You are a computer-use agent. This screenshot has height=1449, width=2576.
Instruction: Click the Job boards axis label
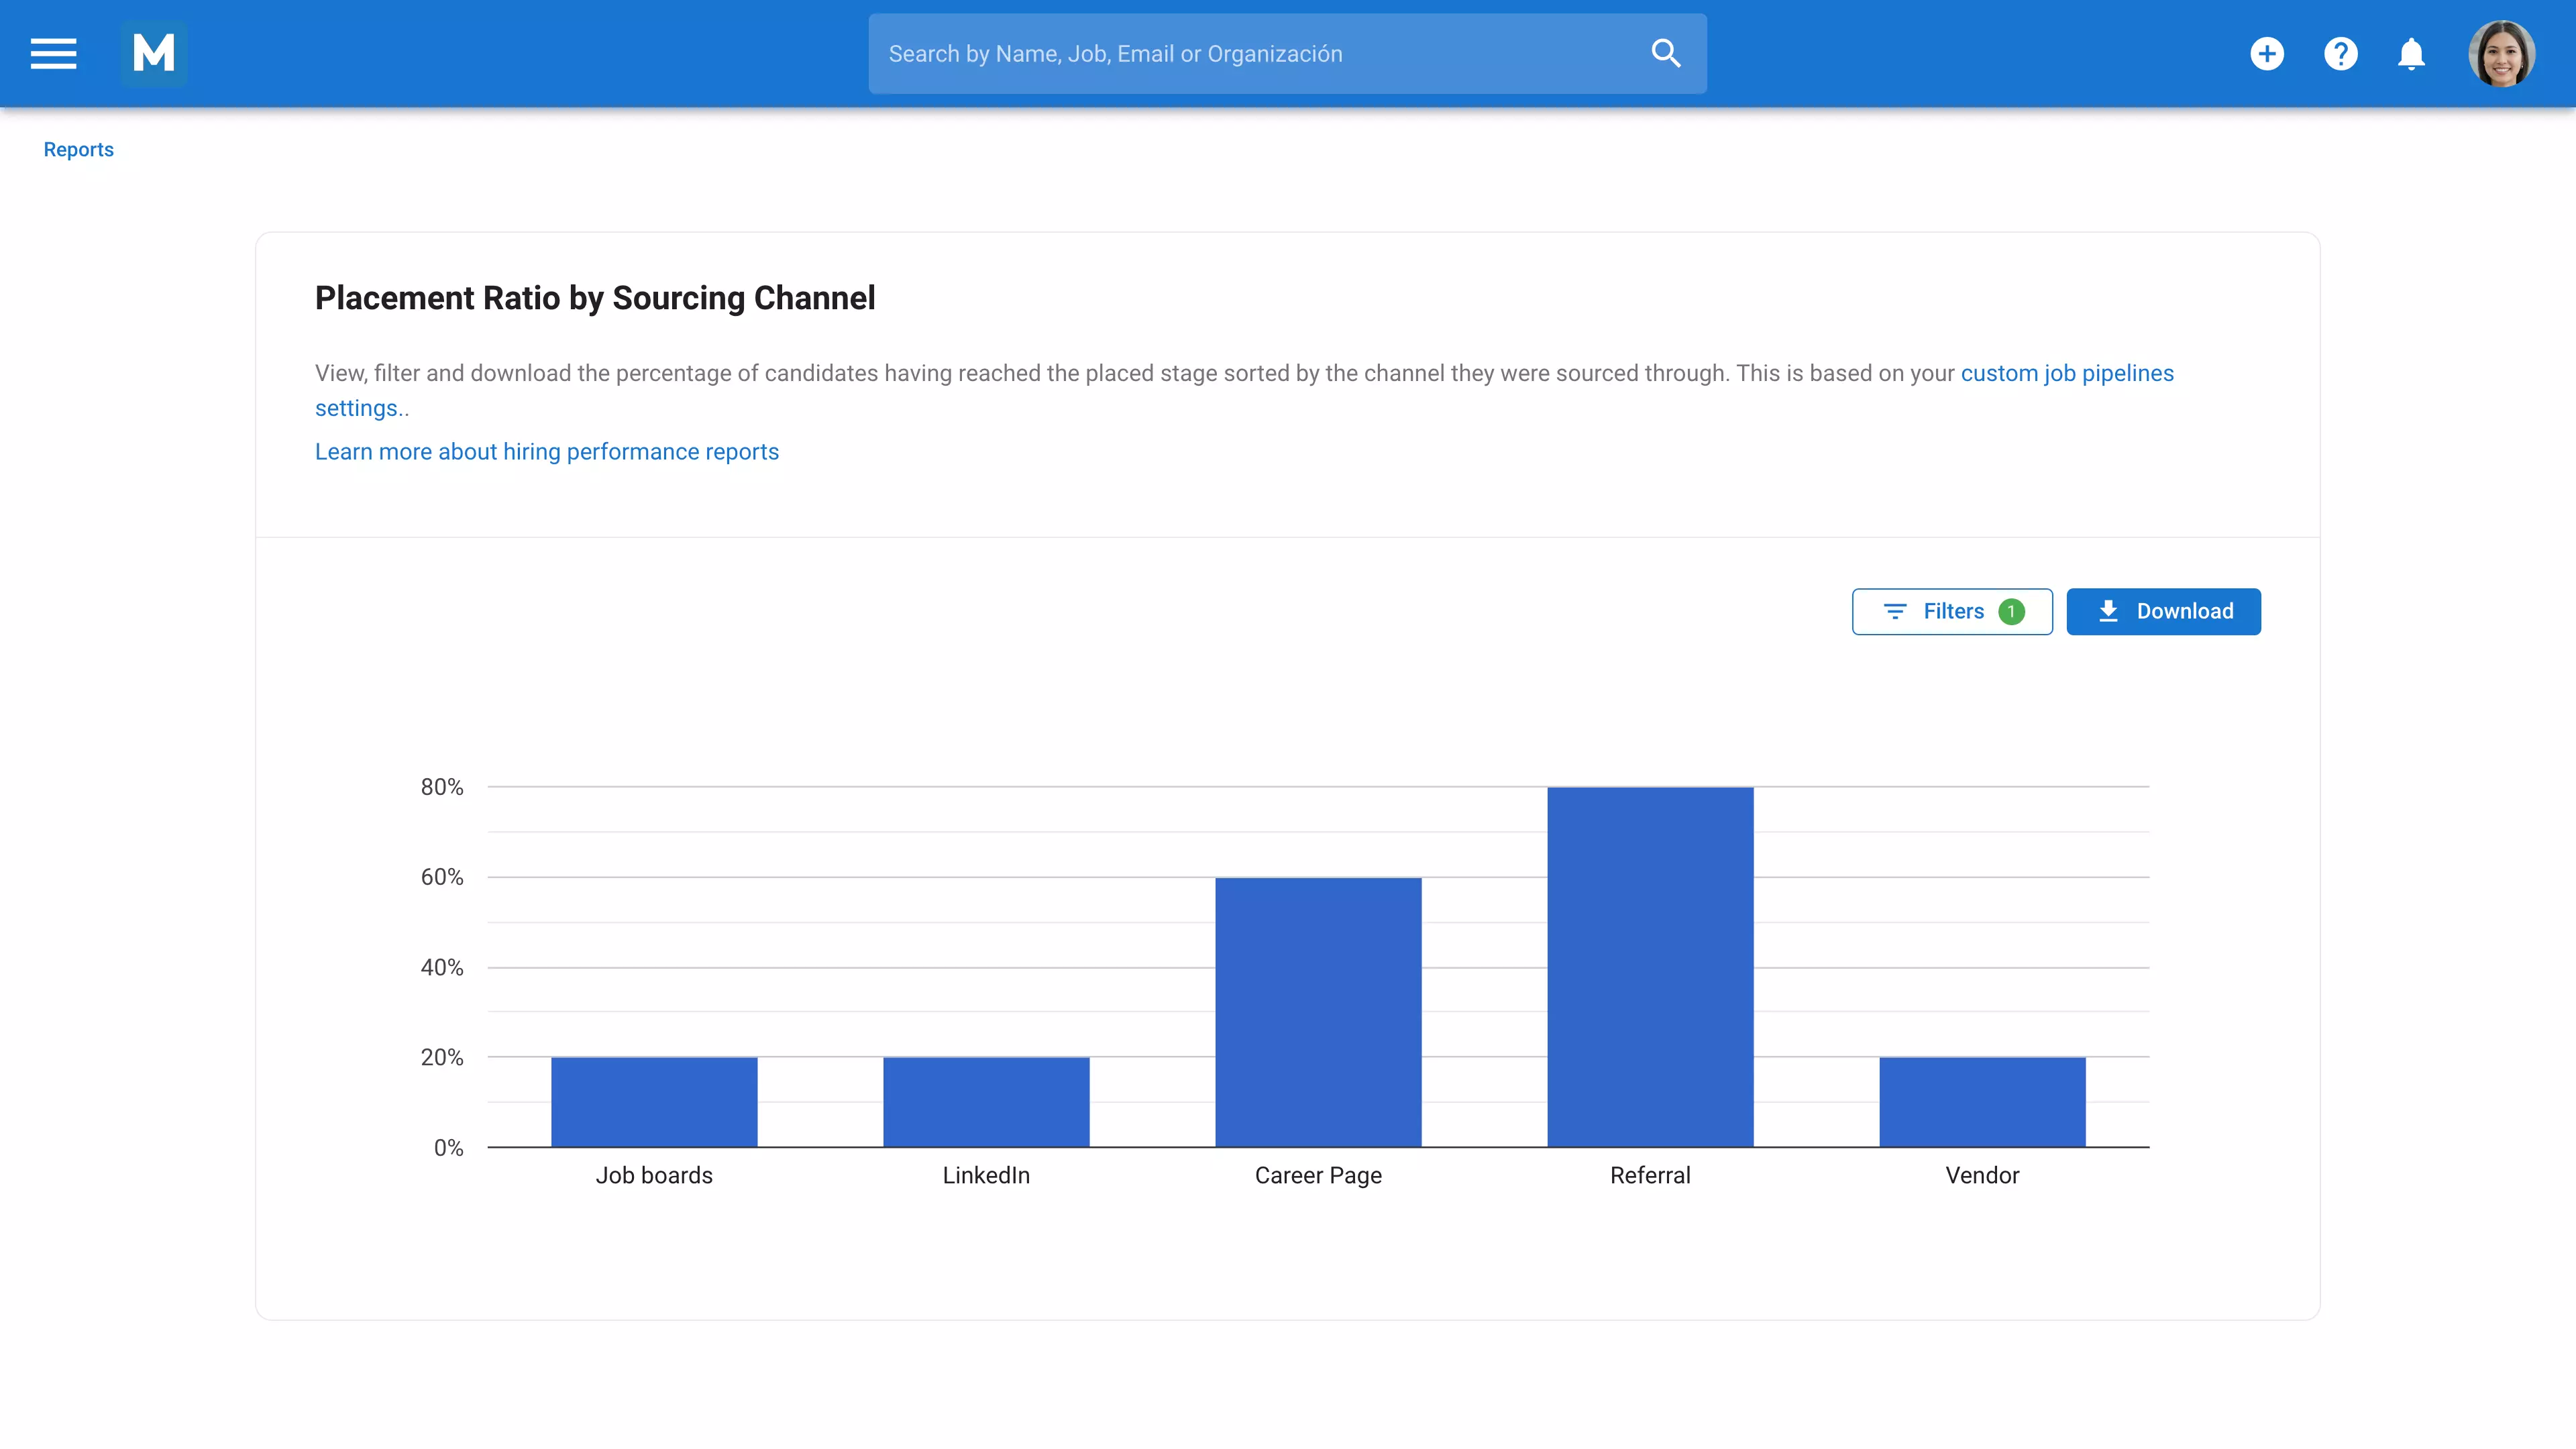click(x=653, y=1176)
